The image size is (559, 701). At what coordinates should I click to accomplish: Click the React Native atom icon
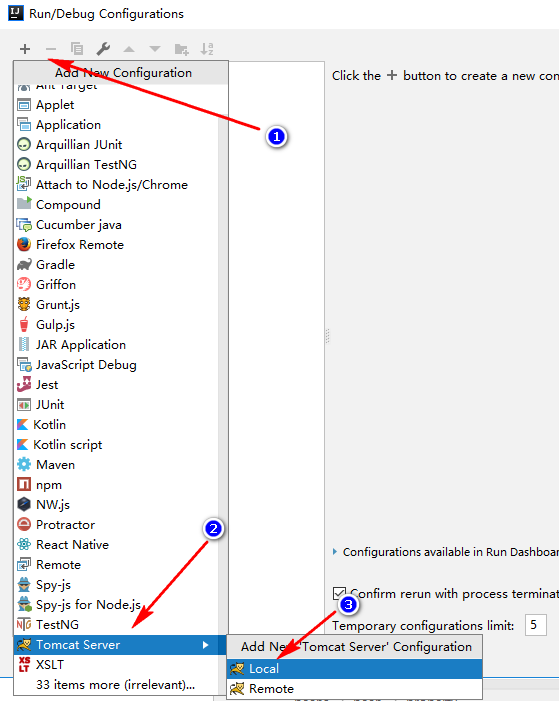[x=24, y=545]
